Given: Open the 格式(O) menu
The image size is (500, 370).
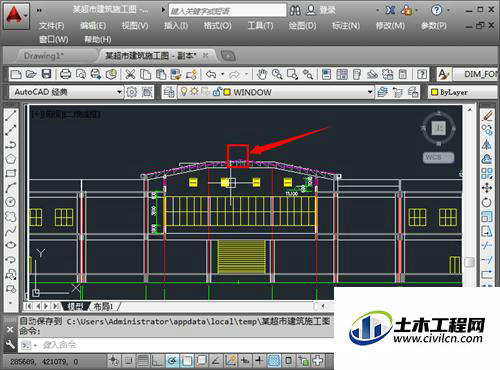Looking at the screenshot, I should [218, 26].
